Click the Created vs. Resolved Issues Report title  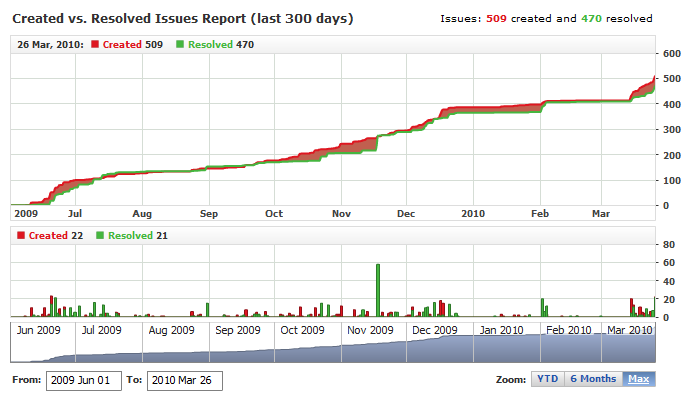click(181, 19)
